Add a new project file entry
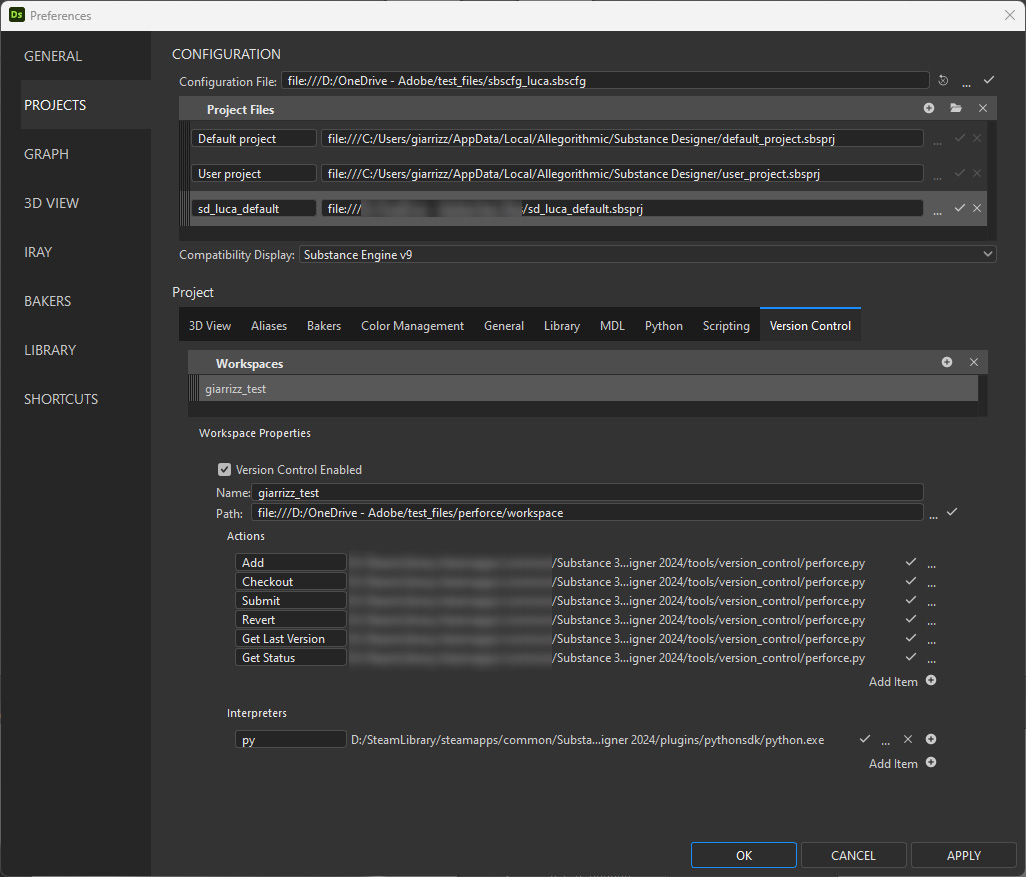This screenshot has width=1026, height=877. tap(929, 108)
